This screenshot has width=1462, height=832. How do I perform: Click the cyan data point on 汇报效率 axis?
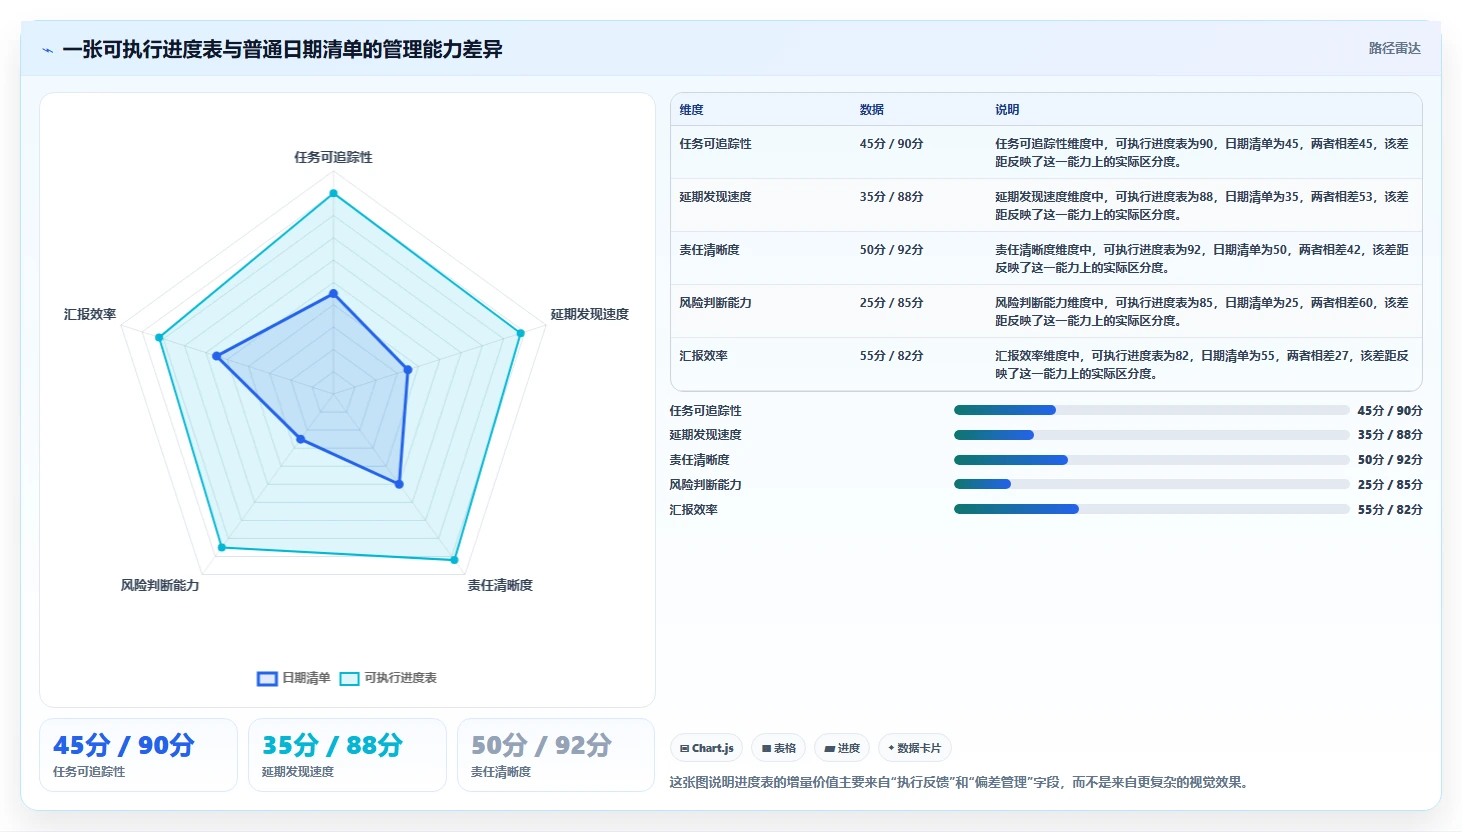[159, 337]
